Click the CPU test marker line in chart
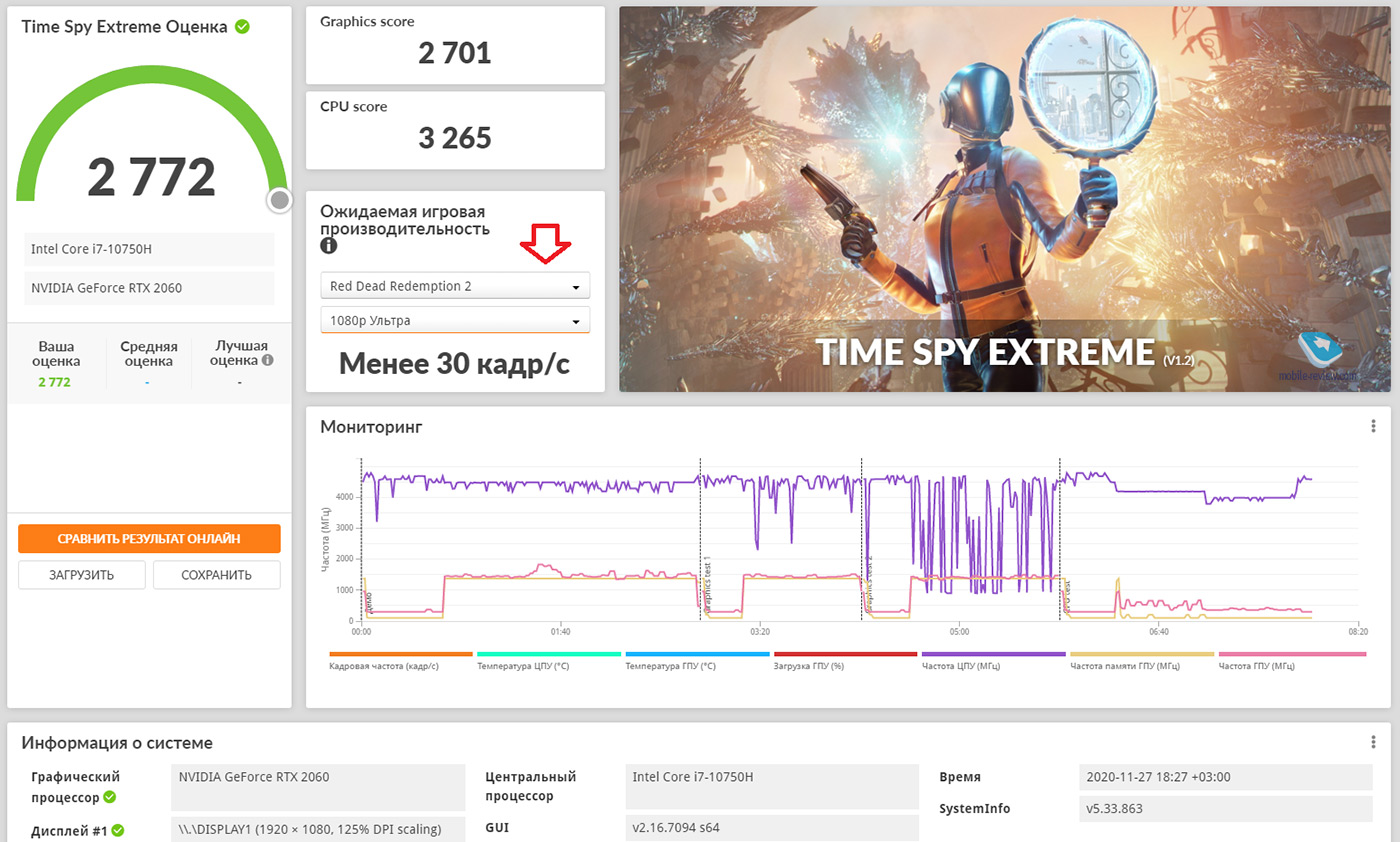Viewport: 1400px width, 842px height. tap(1060, 540)
